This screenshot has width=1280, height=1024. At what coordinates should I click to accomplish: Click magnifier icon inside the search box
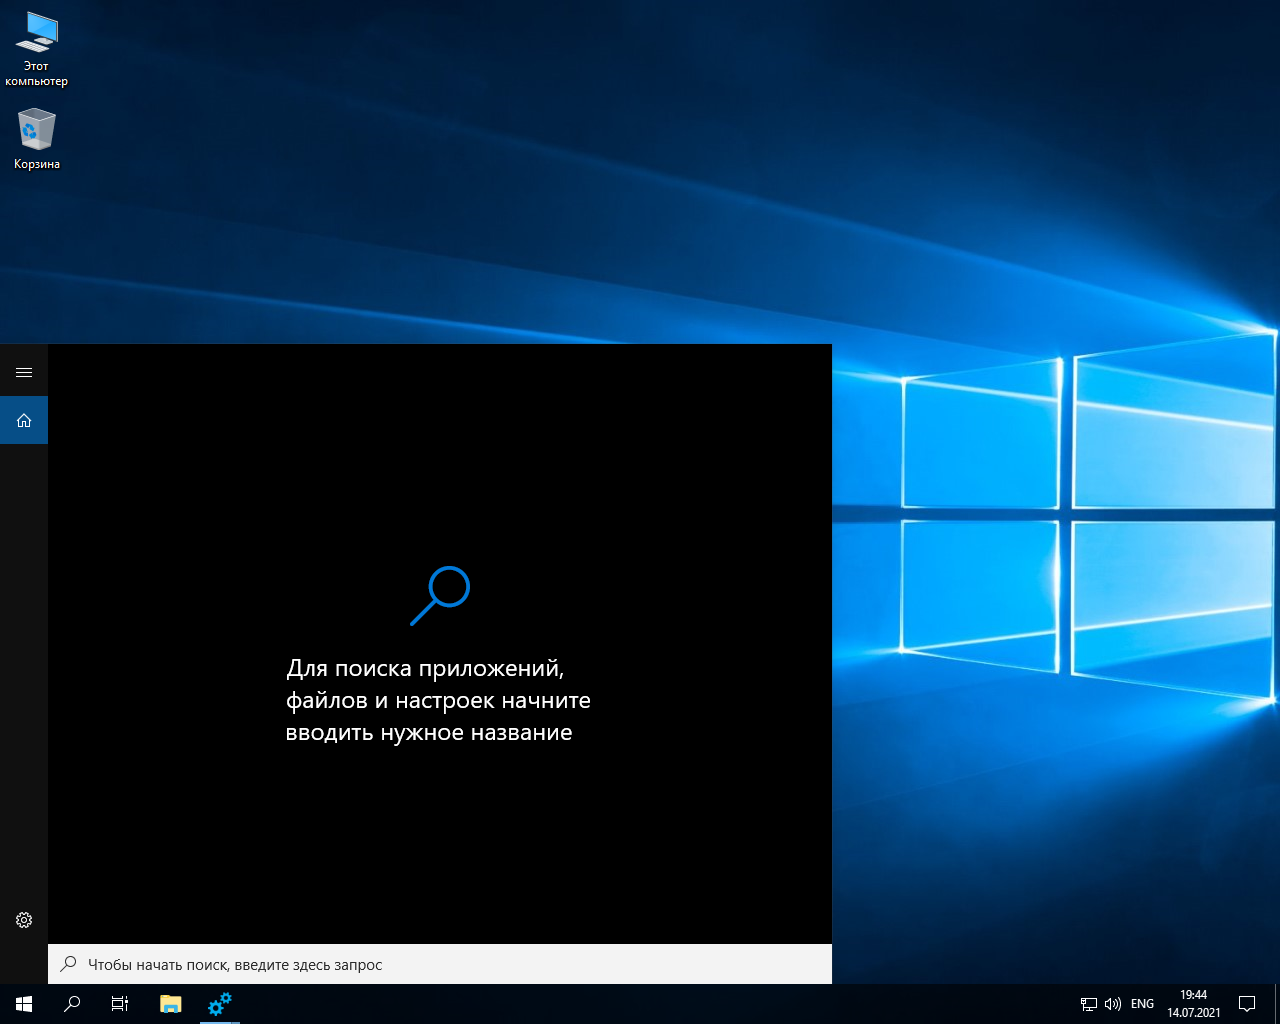(x=68, y=964)
